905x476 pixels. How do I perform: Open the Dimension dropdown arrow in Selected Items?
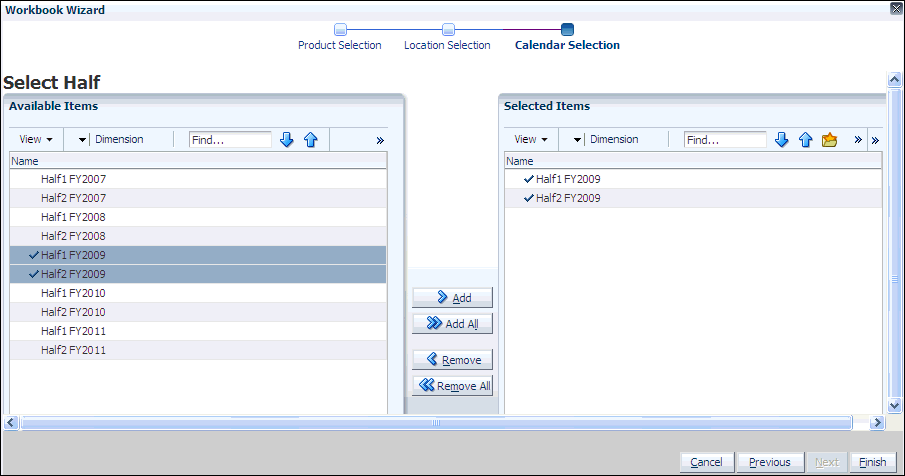(577, 140)
